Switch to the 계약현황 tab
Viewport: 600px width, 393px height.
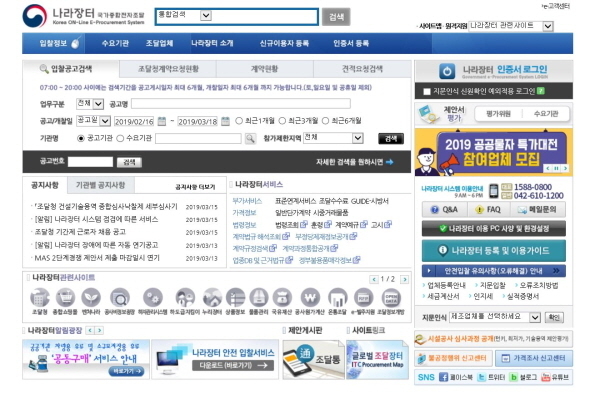pos(264,69)
